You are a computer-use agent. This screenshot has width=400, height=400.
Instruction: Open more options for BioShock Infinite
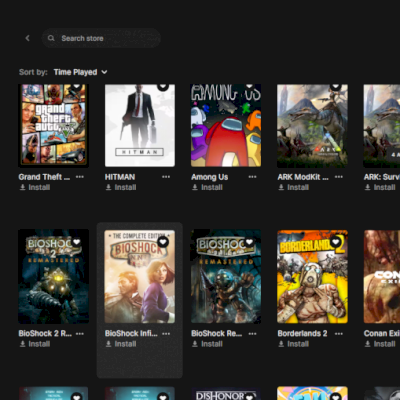(166, 333)
